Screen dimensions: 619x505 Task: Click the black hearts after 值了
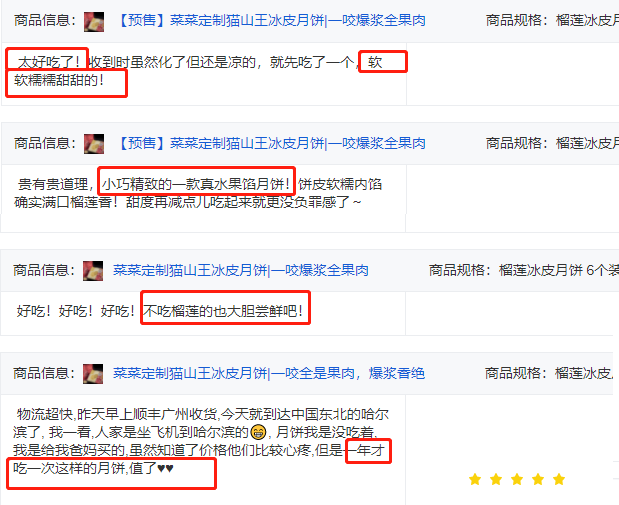(x=165, y=468)
